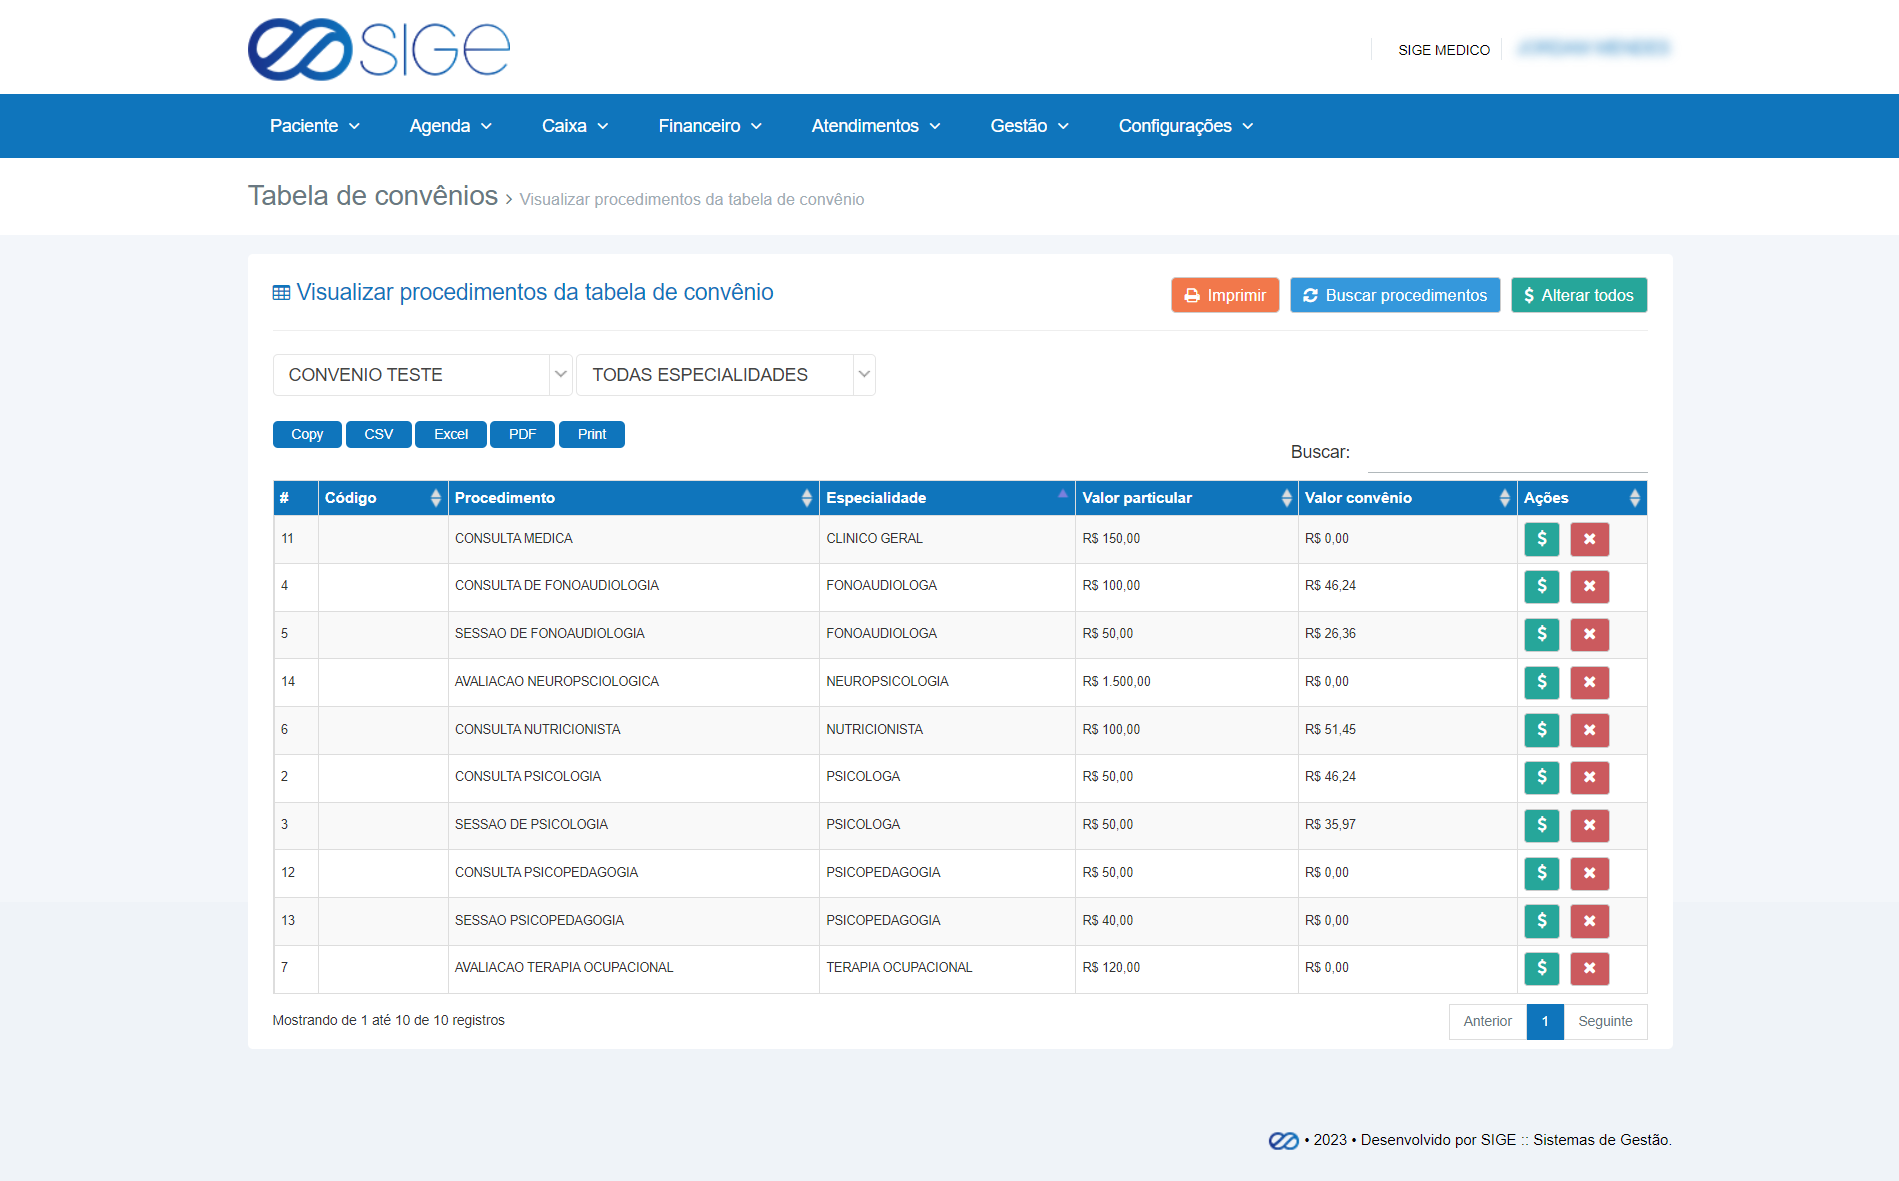Viewport: 1899px width, 1181px height.
Task: Sort by Valor convênio column
Action: pos(1408,498)
